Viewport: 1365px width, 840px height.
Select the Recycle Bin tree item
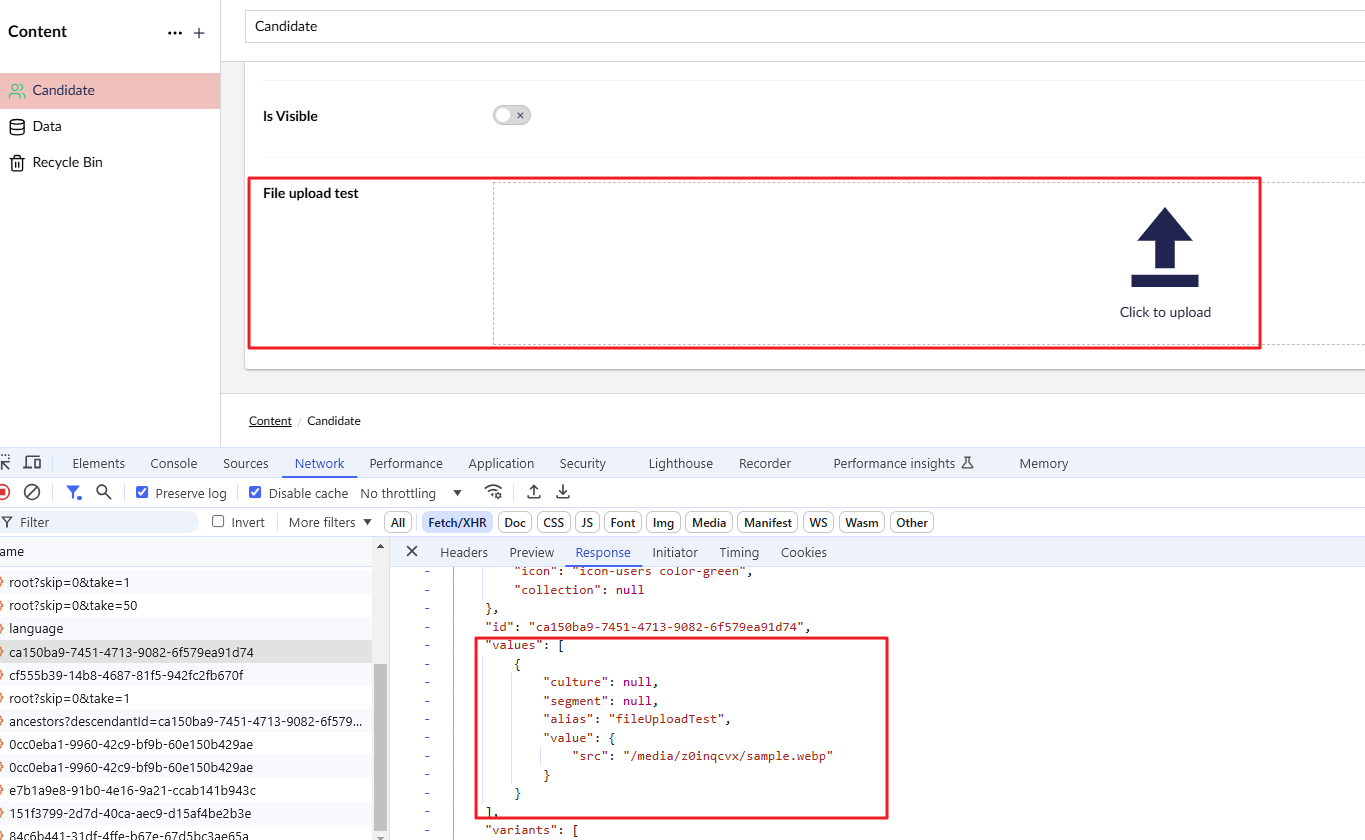click(x=67, y=162)
